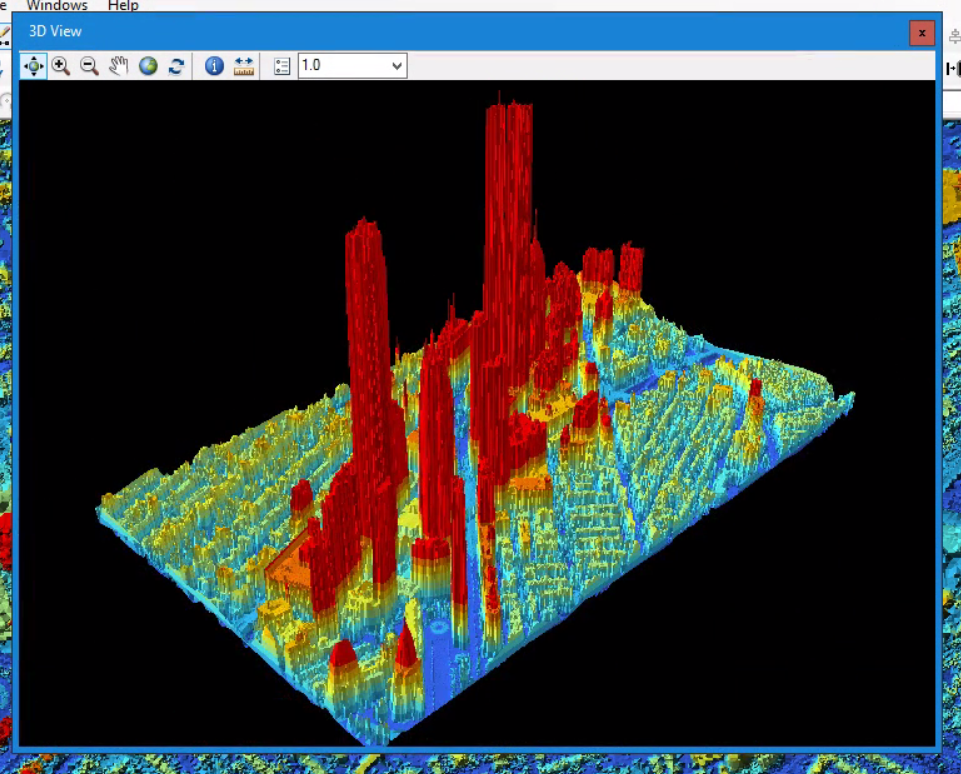Select the Zoom Out magnifier tool

pyautogui.click(x=89, y=65)
